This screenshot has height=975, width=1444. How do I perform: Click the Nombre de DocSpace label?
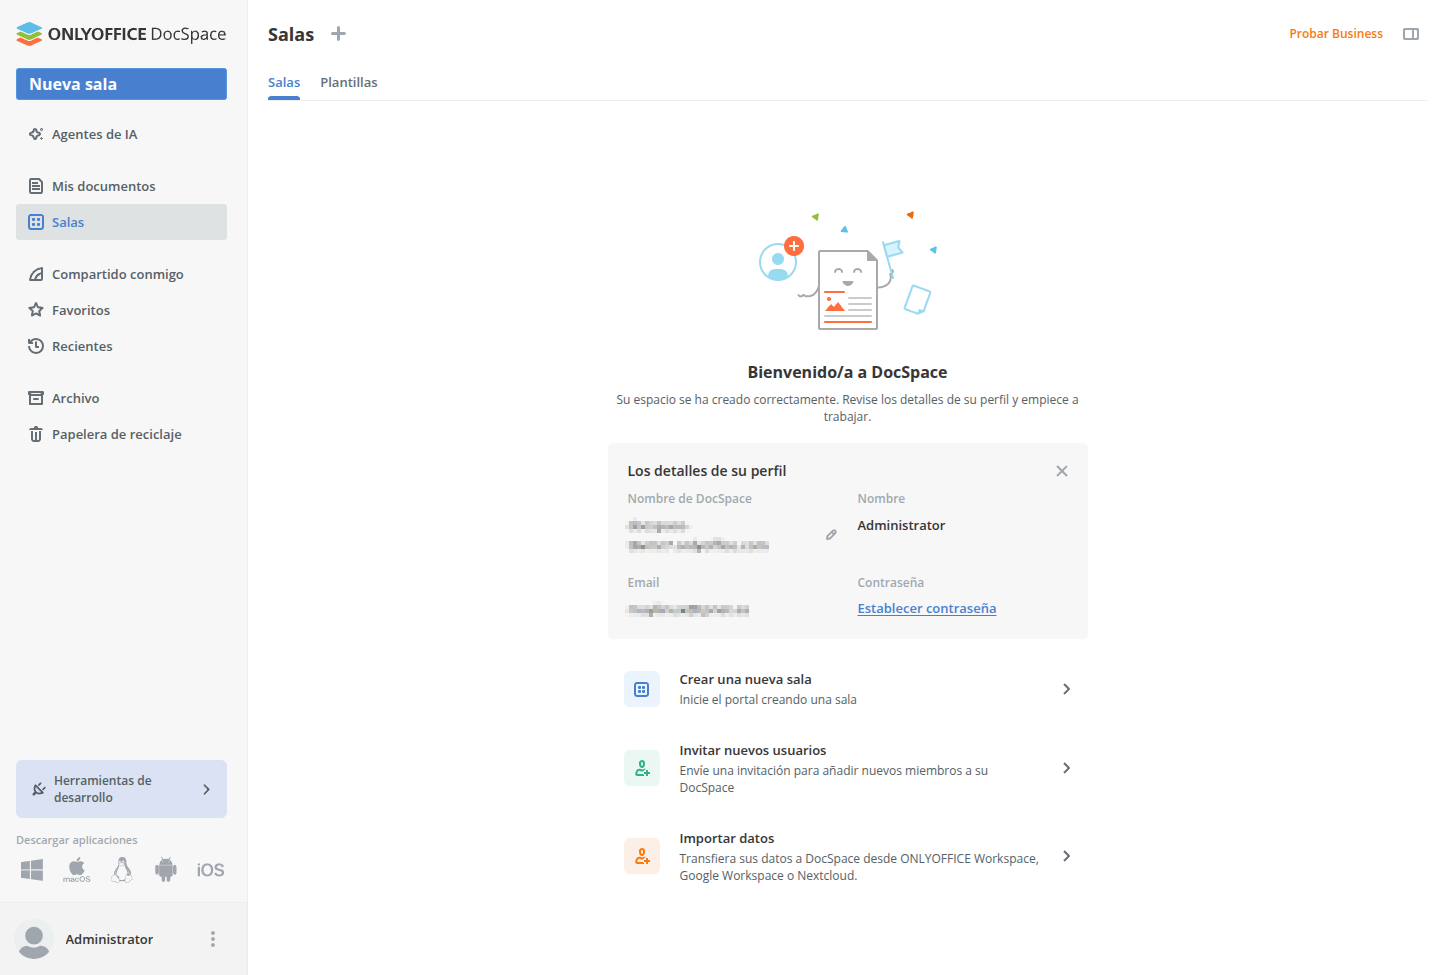(x=690, y=499)
